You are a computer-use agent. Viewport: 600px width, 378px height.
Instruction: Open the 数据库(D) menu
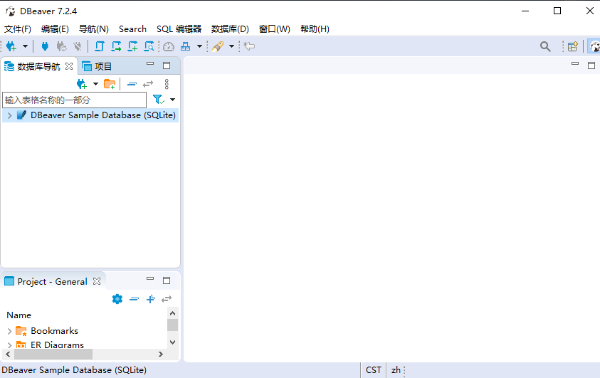230,29
